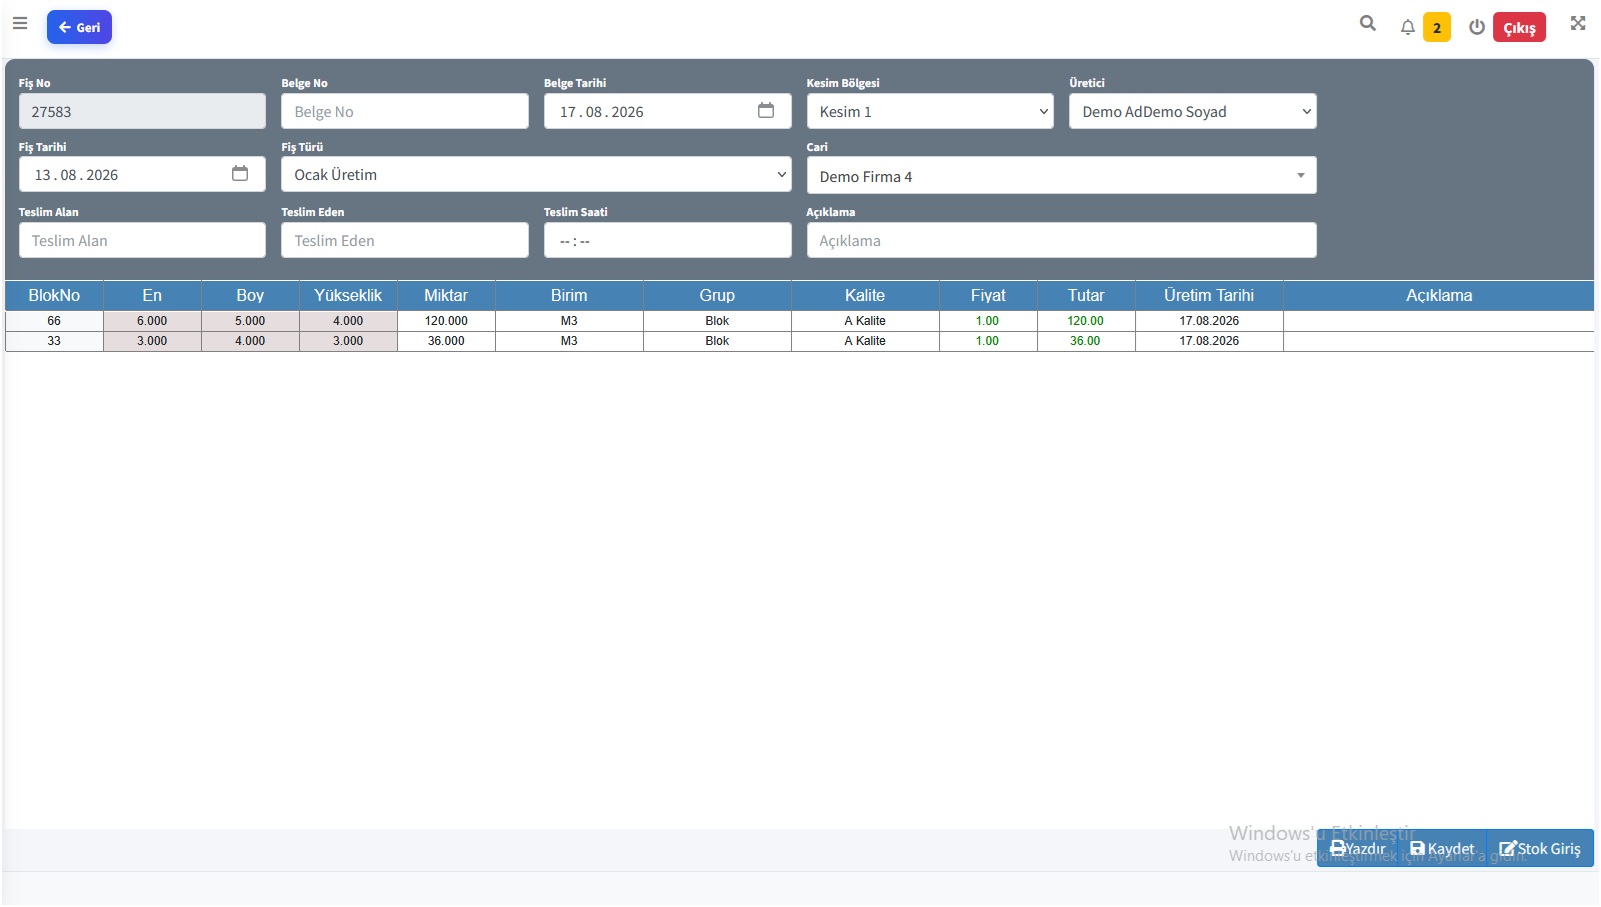Click the Teslim Saati time field
Image resolution: width=1601 pixels, height=907 pixels.
point(667,240)
